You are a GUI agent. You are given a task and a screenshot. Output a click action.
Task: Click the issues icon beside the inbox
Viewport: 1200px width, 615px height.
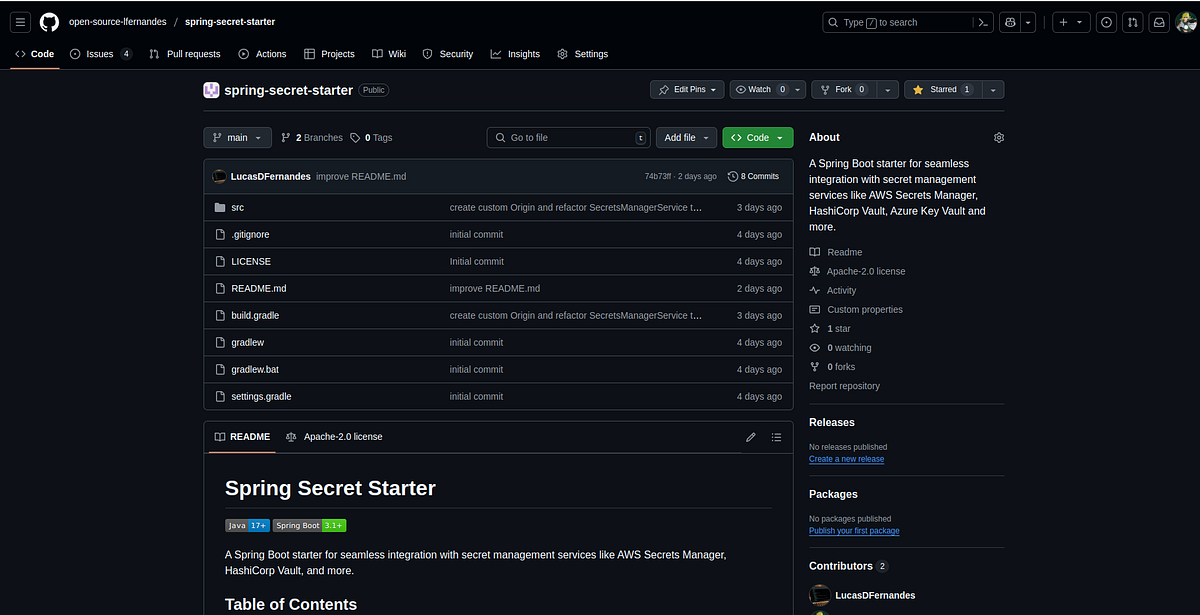1106,22
